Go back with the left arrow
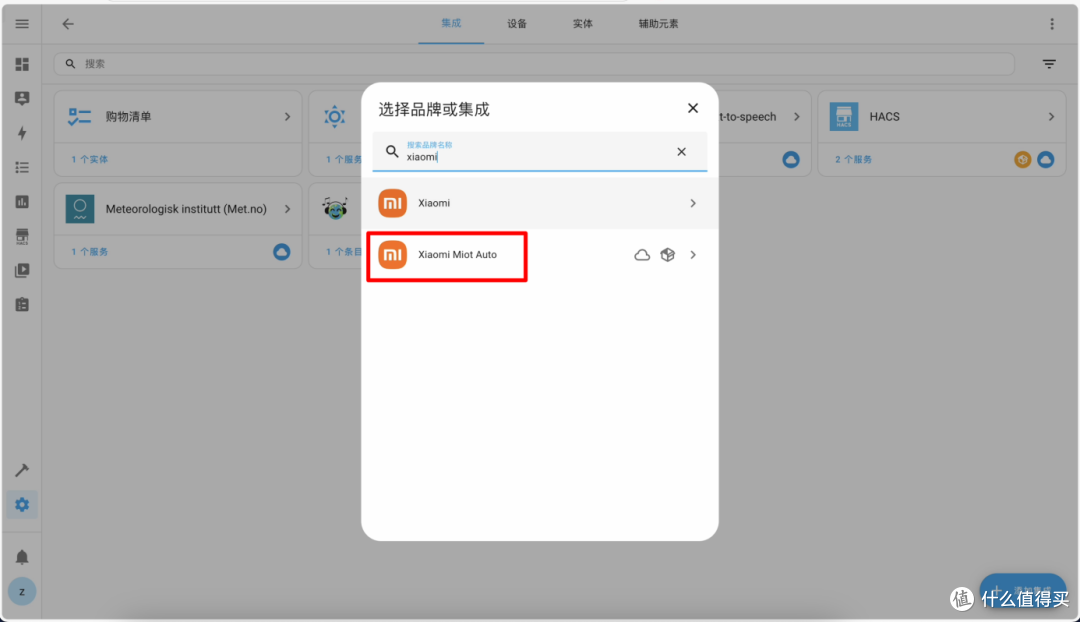 (x=68, y=24)
